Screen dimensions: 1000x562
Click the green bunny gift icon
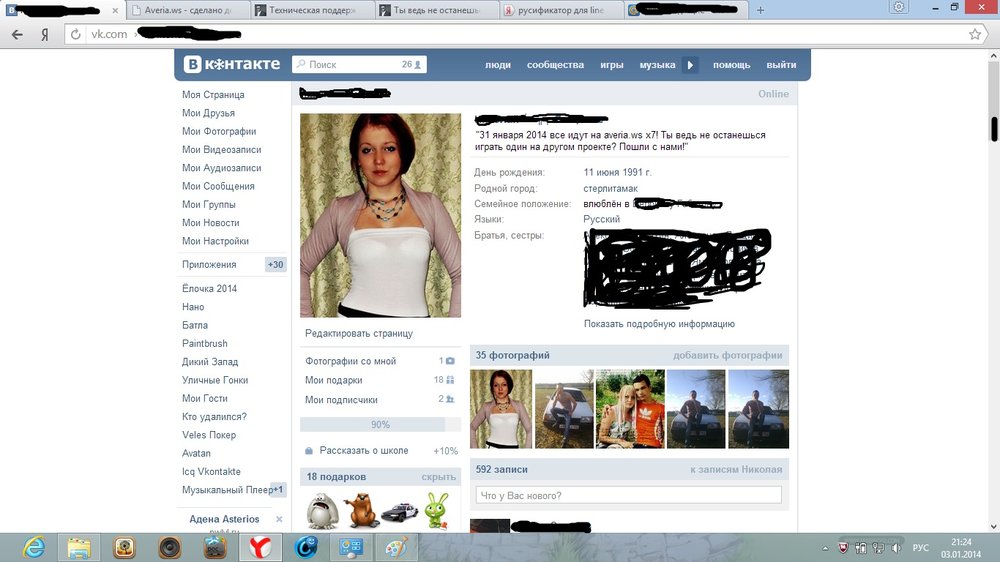pyautogui.click(x=435, y=510)
